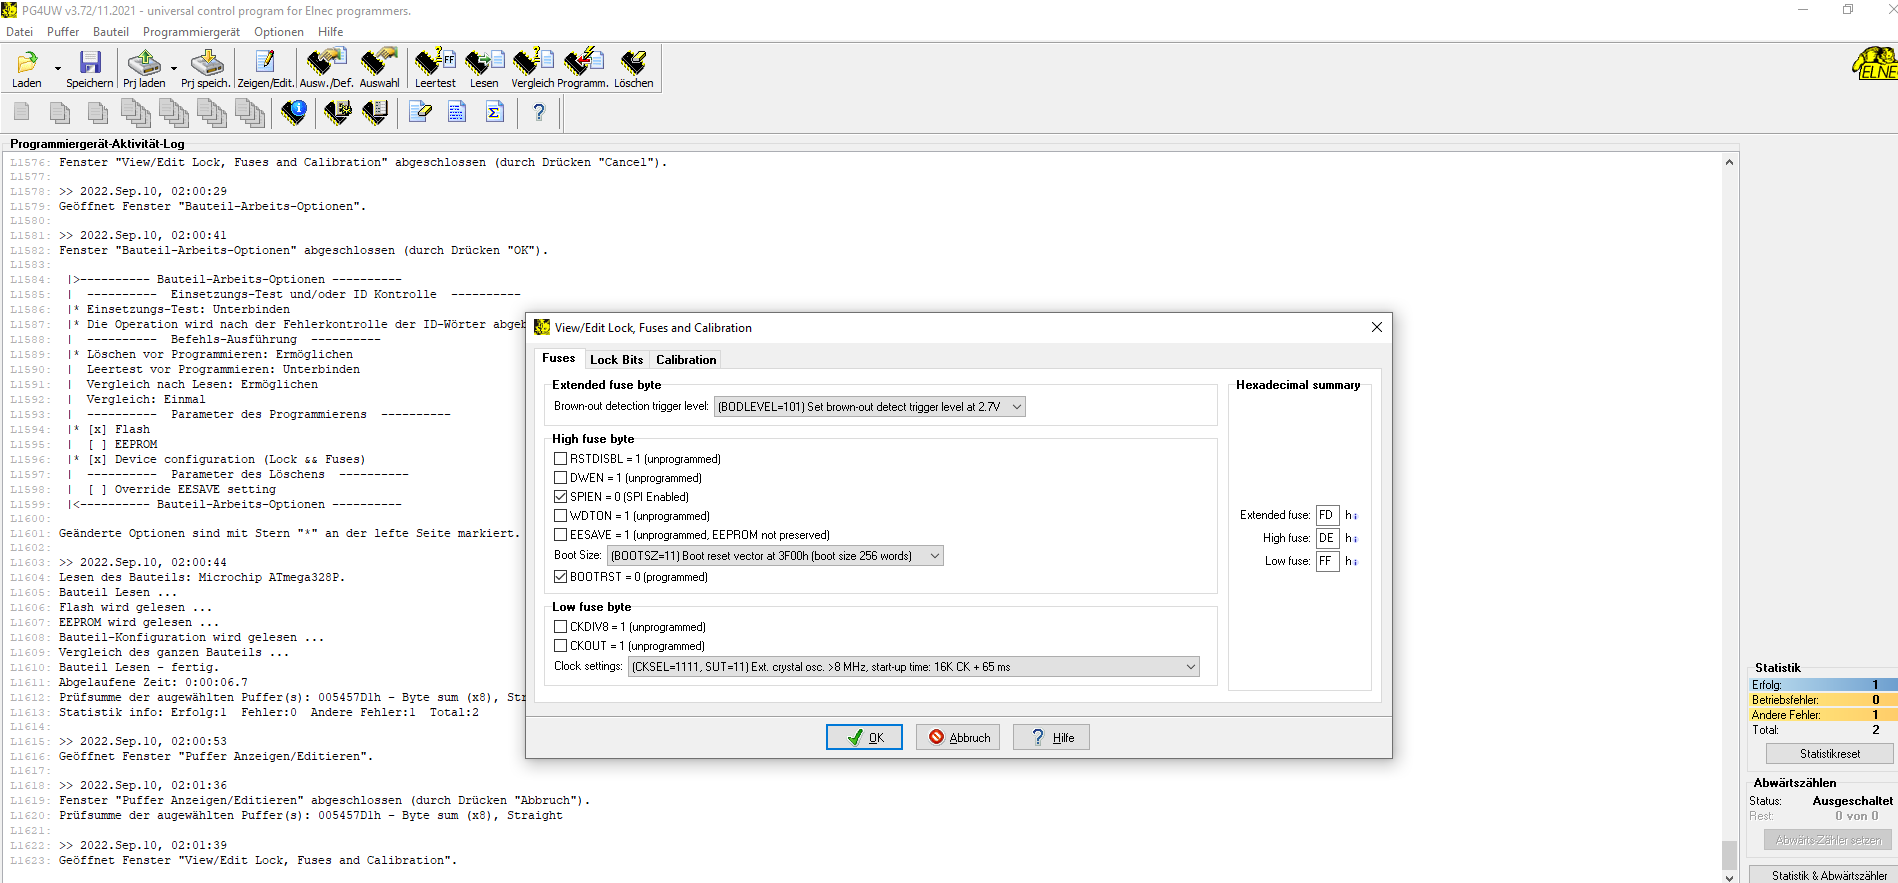Open the Bauteil menu

point(111,32)
